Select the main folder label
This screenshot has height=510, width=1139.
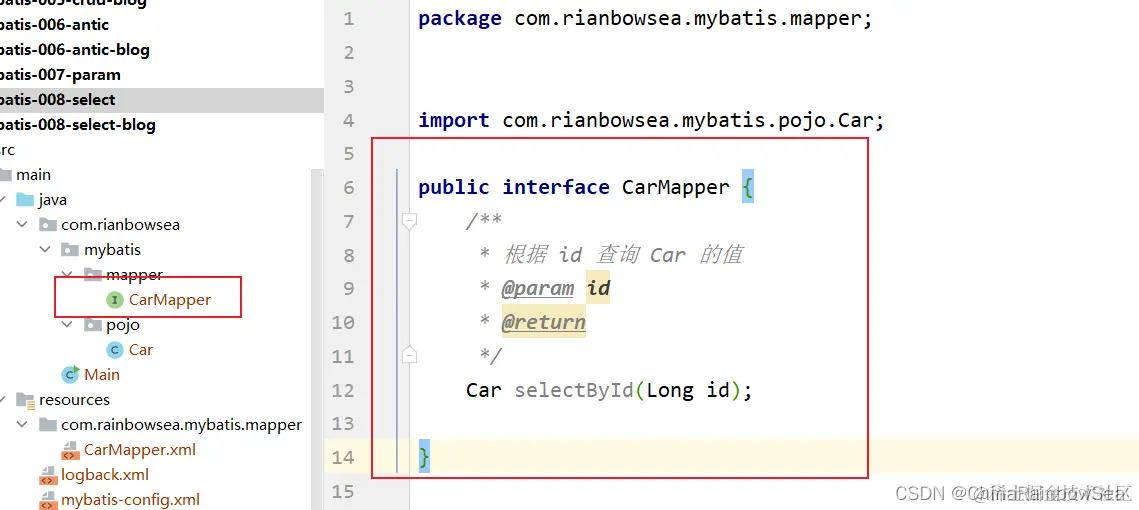pyautogui.click(x=33, y=174)
